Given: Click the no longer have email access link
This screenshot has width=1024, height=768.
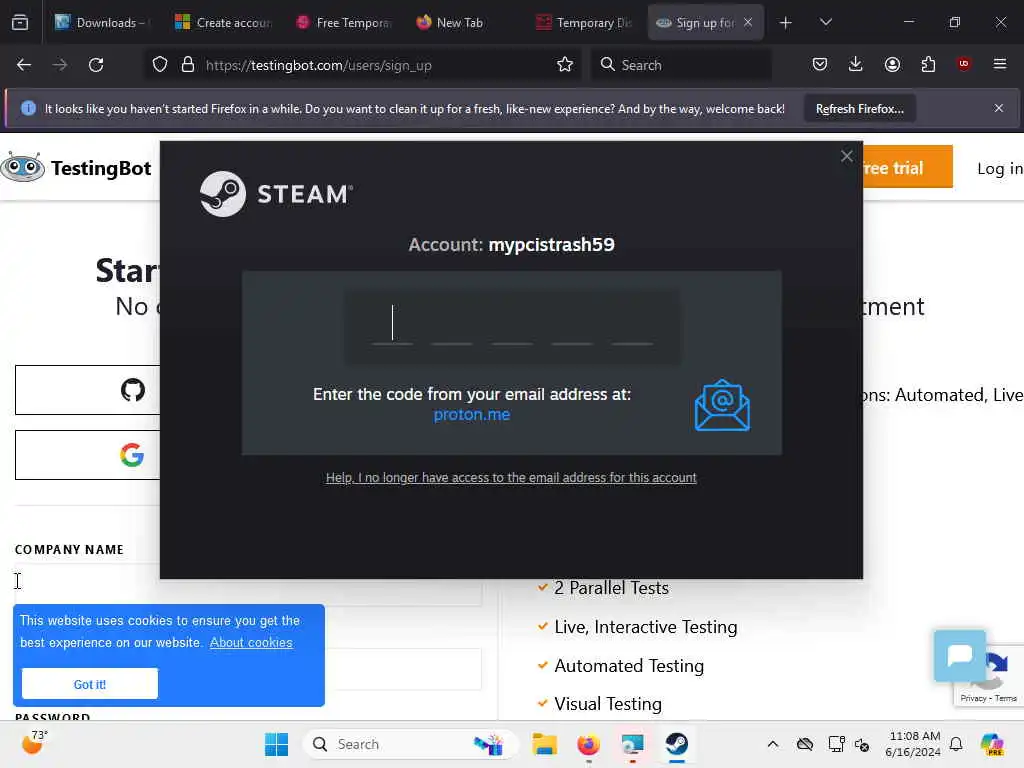Looking at the screenshot, I should click(x=511, y=477).
